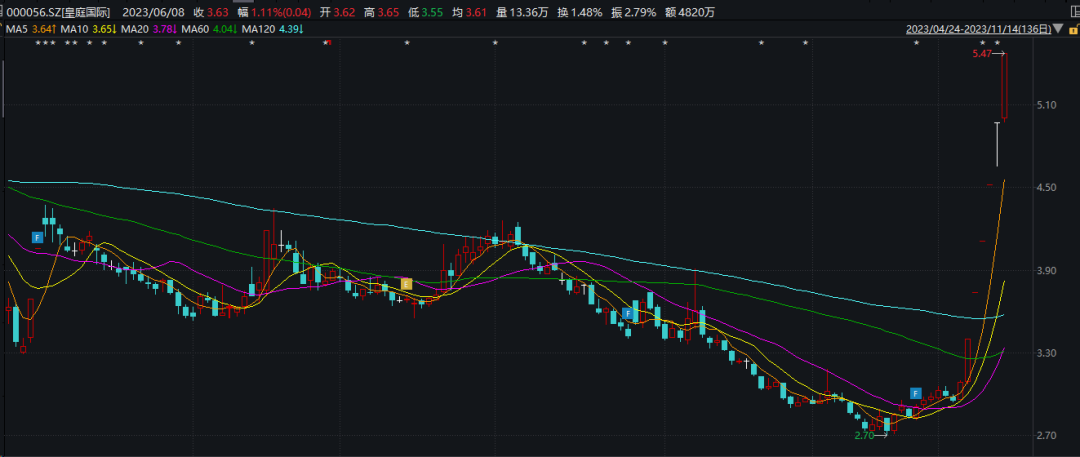Viewport: 1080px width, 457px height.
Task: Click the high price 高 3.65
Action: [x=382, y=12]
